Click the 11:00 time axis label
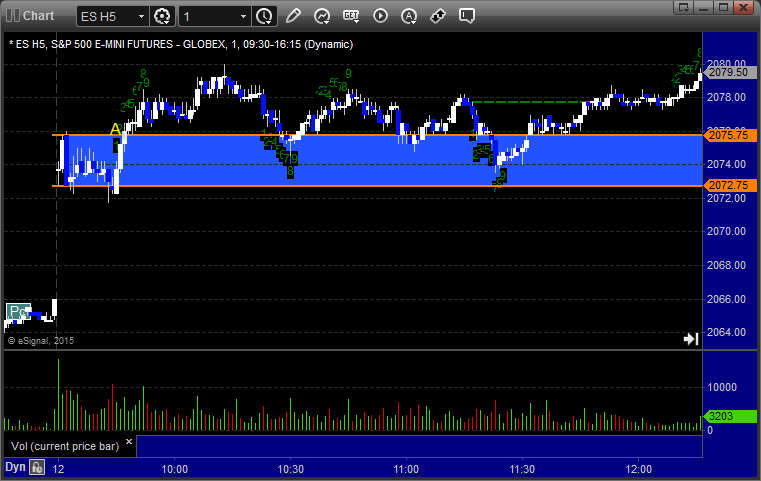761x481 pixels. pos(406,469)
